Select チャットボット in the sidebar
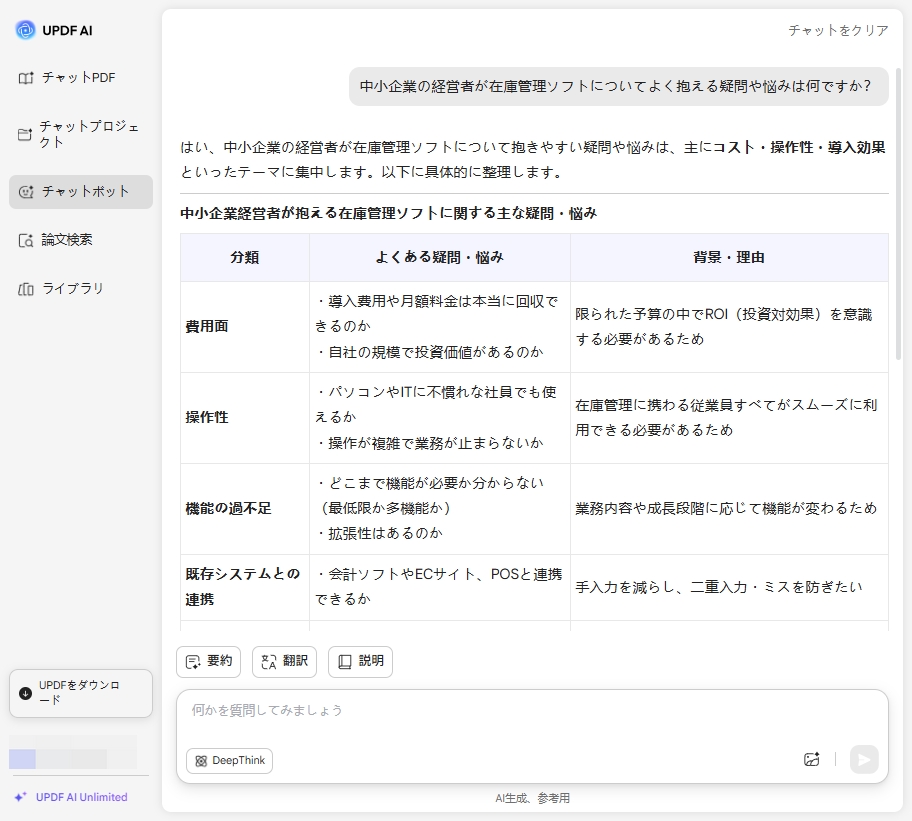Viewport: 912px width, 821px height. [81, 192]
